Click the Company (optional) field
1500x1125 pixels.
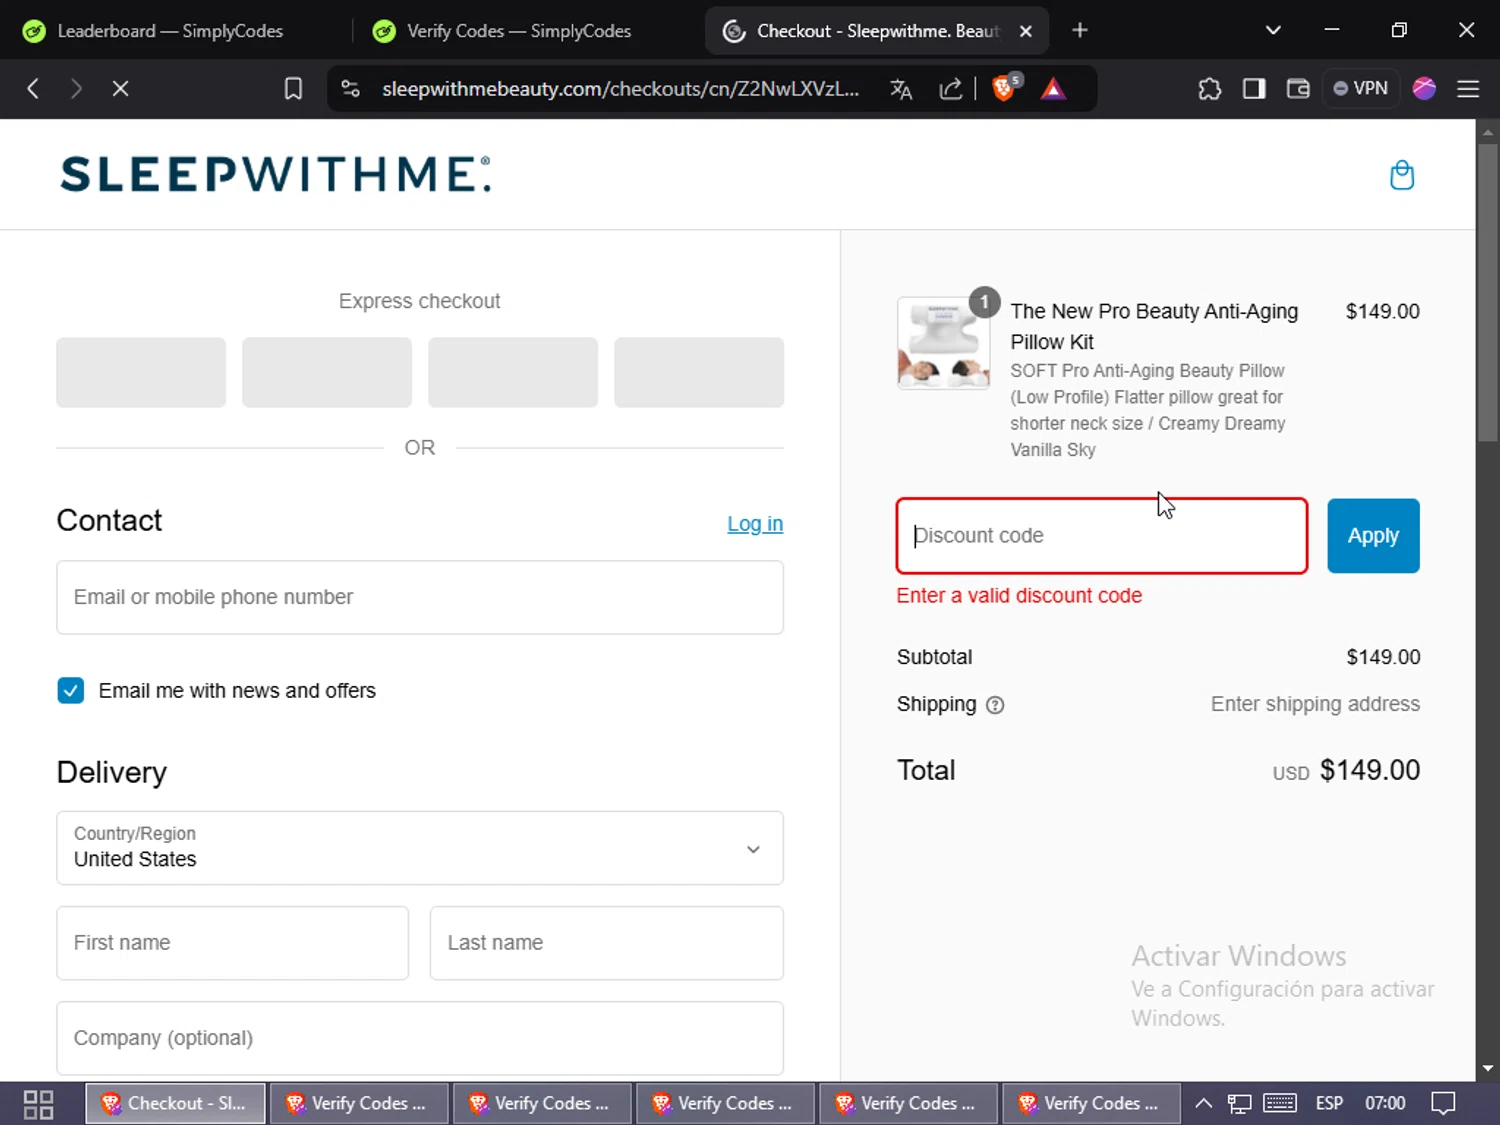(x=420, y=1038)
